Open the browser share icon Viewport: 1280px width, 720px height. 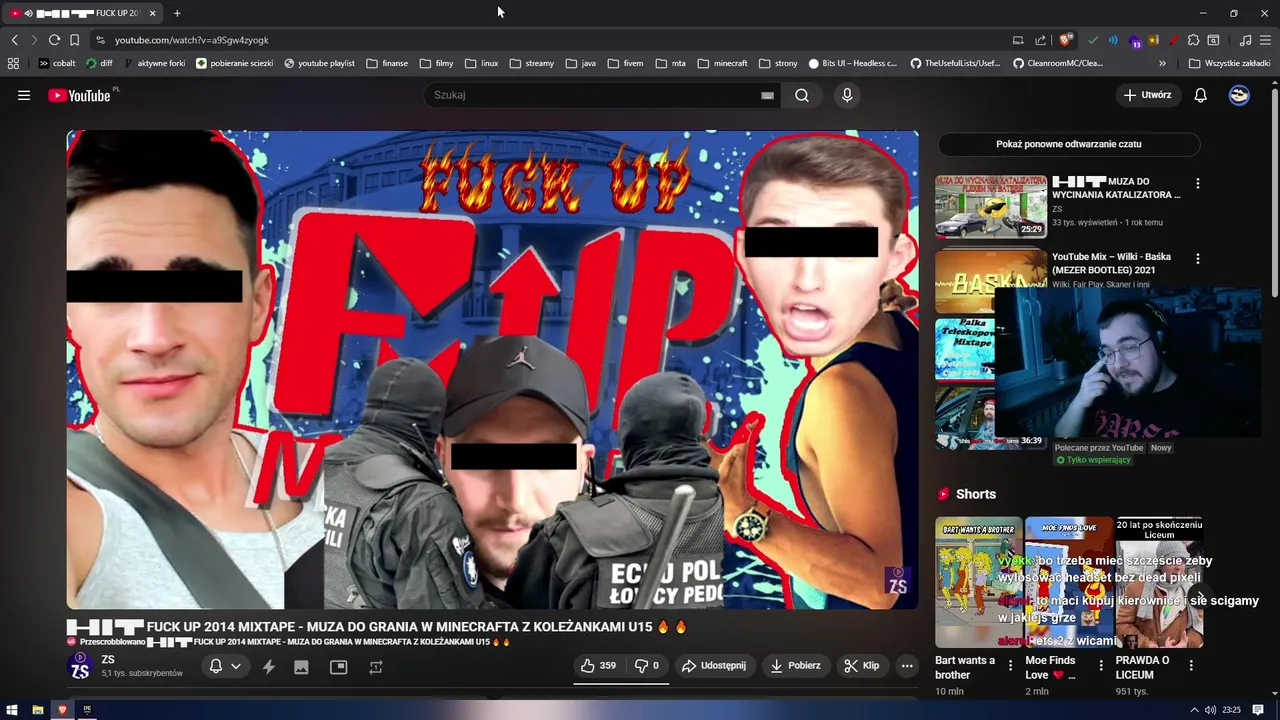[1040, 40]
